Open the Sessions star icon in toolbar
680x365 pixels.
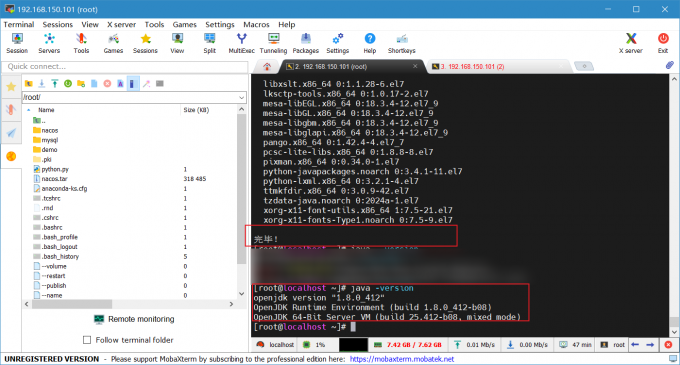coord(145,43)
